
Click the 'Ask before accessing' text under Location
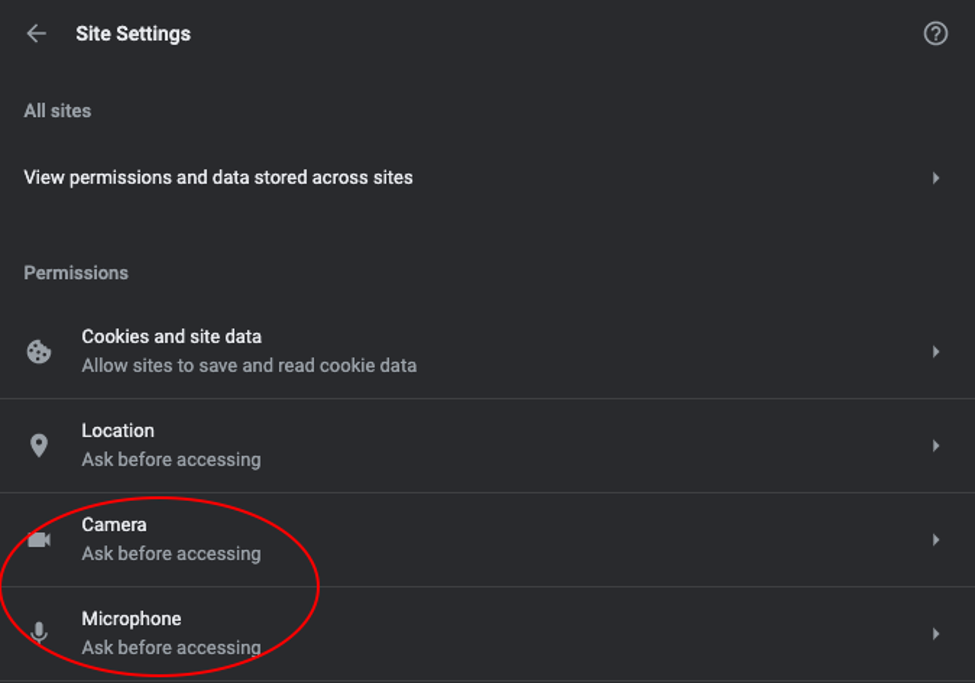click(172, 460)
